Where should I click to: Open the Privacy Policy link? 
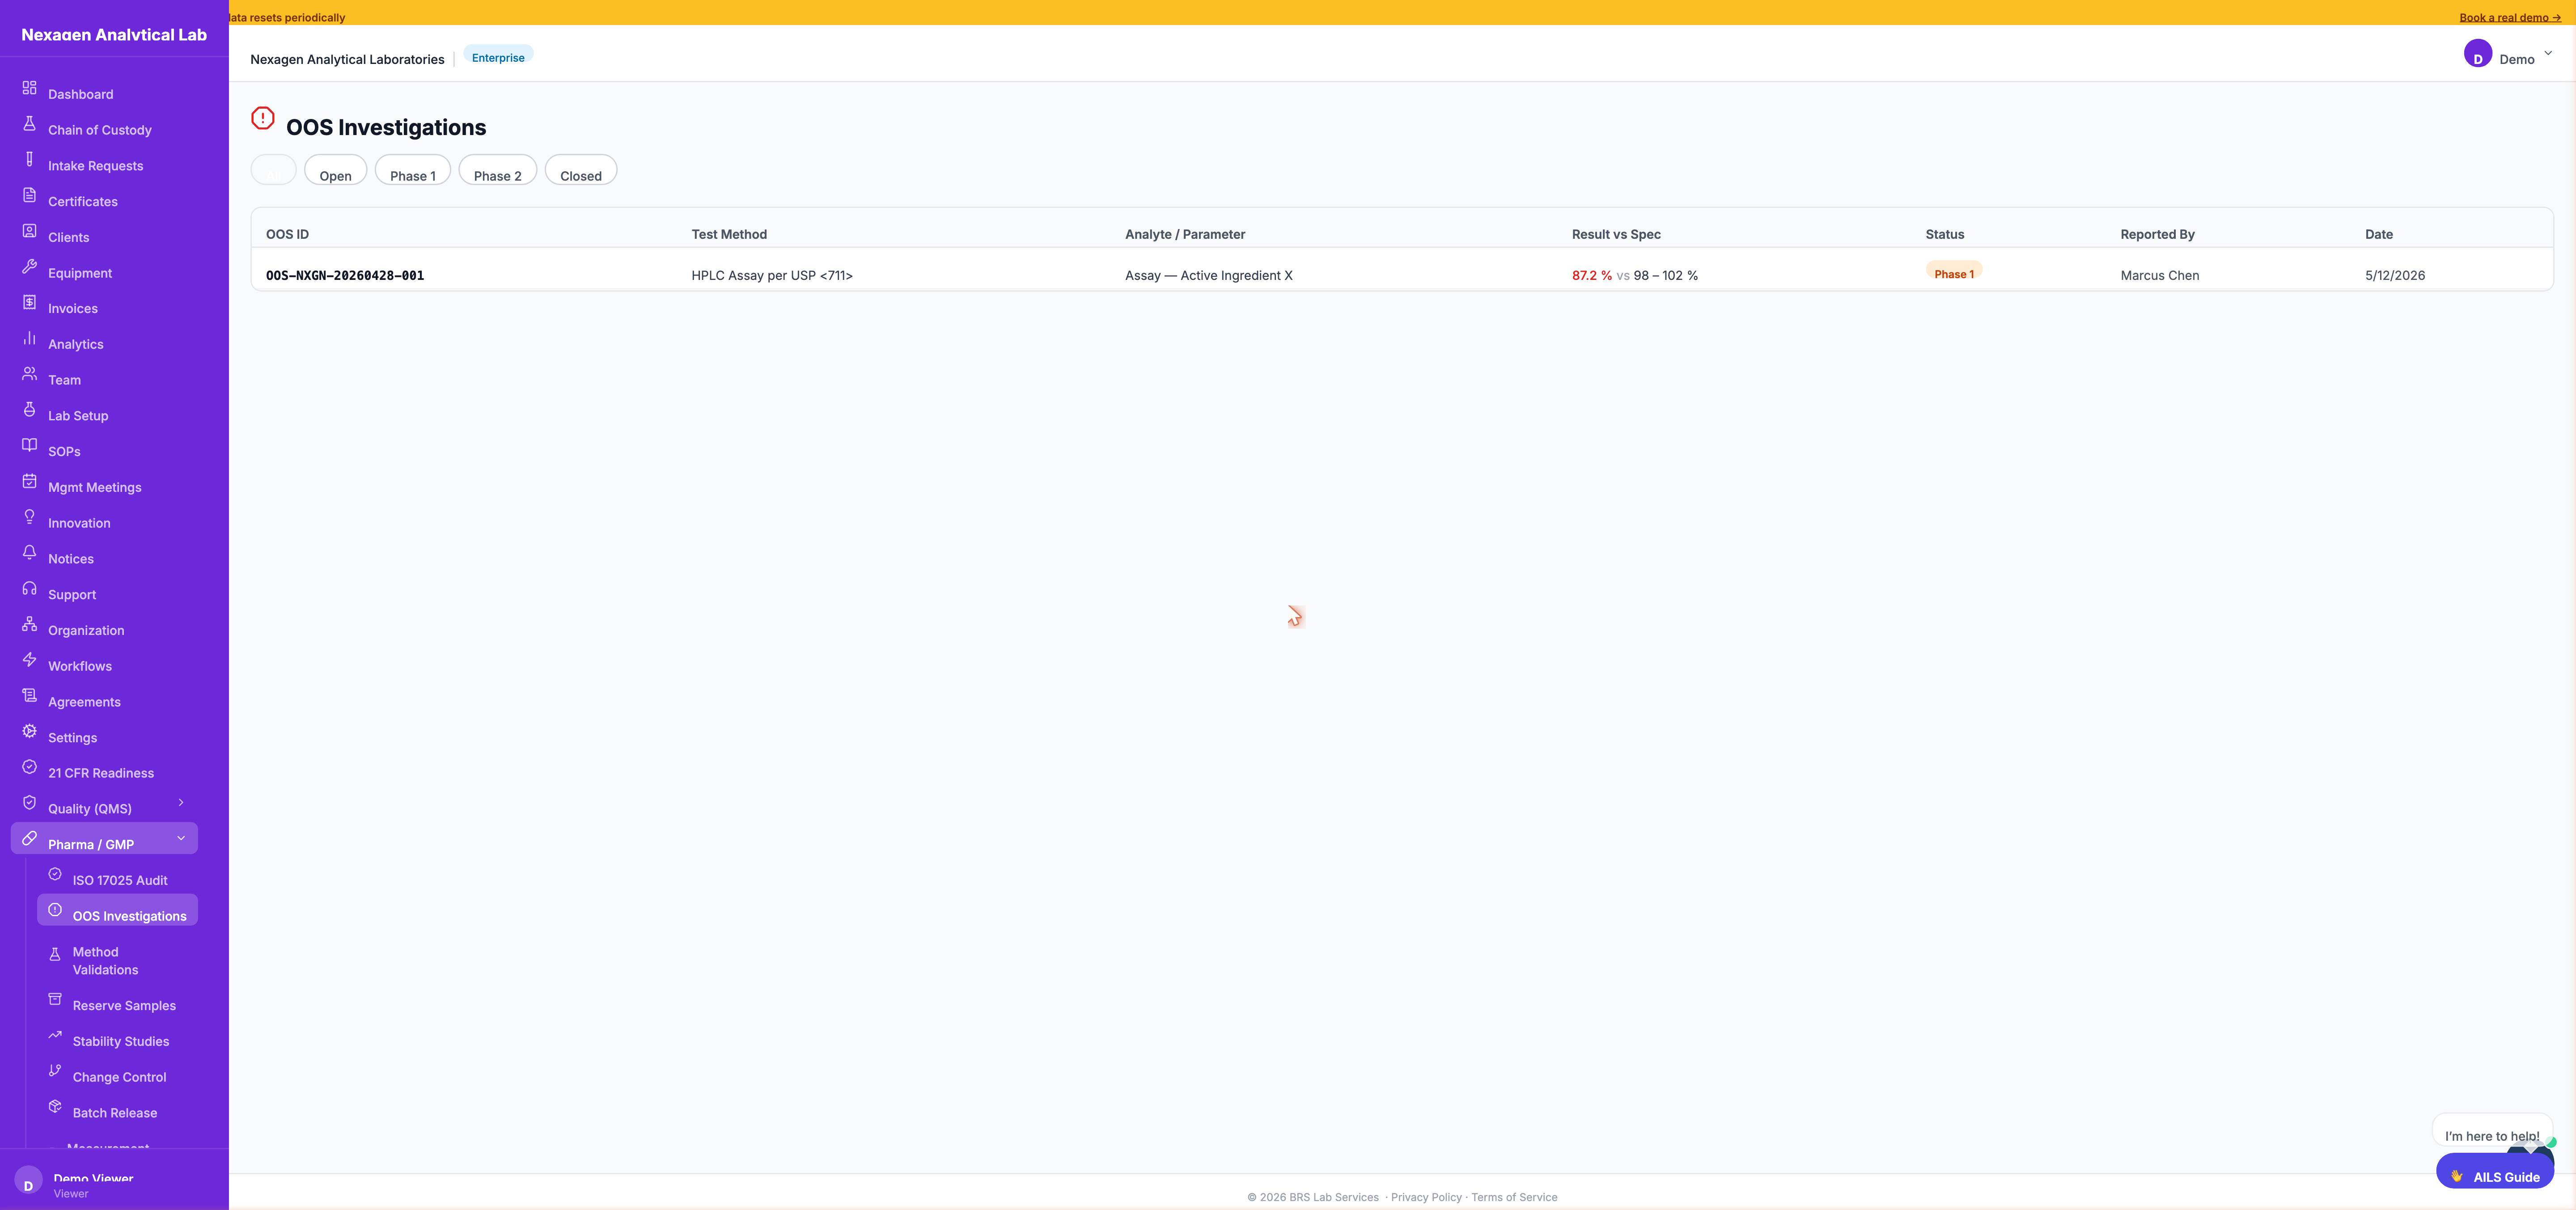click(x=1426, y=1197)
